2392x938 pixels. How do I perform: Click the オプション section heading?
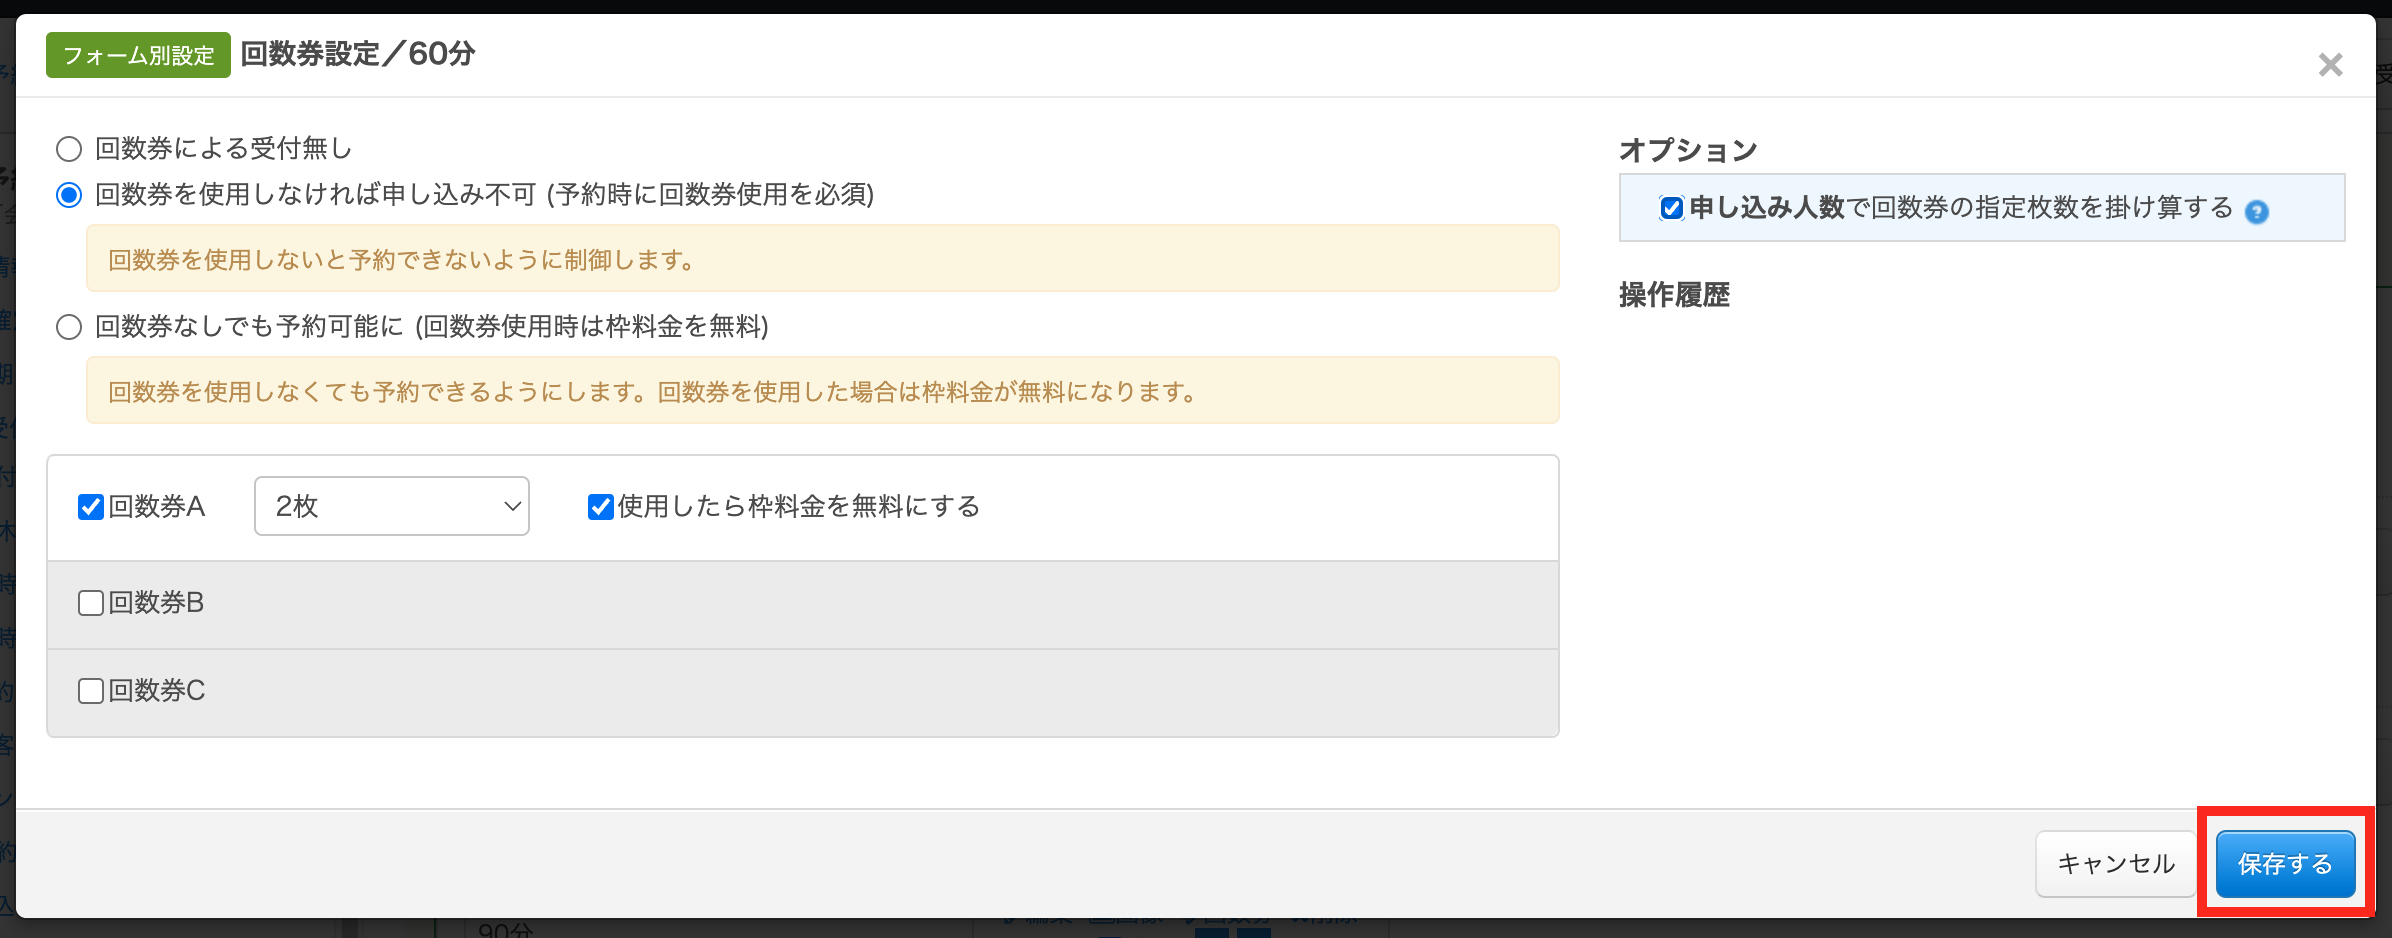(1688, 150)
